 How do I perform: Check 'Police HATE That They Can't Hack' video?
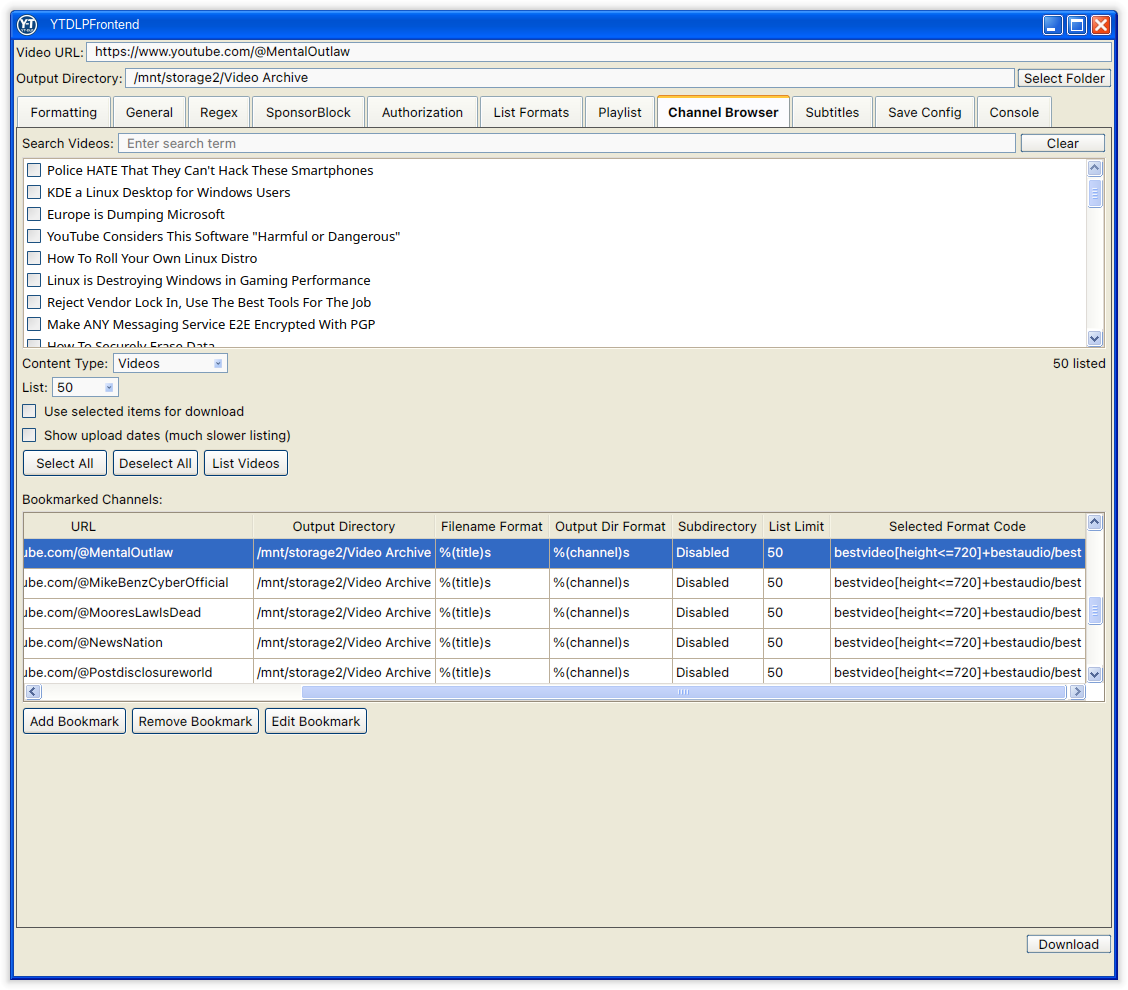pos(34,171)
